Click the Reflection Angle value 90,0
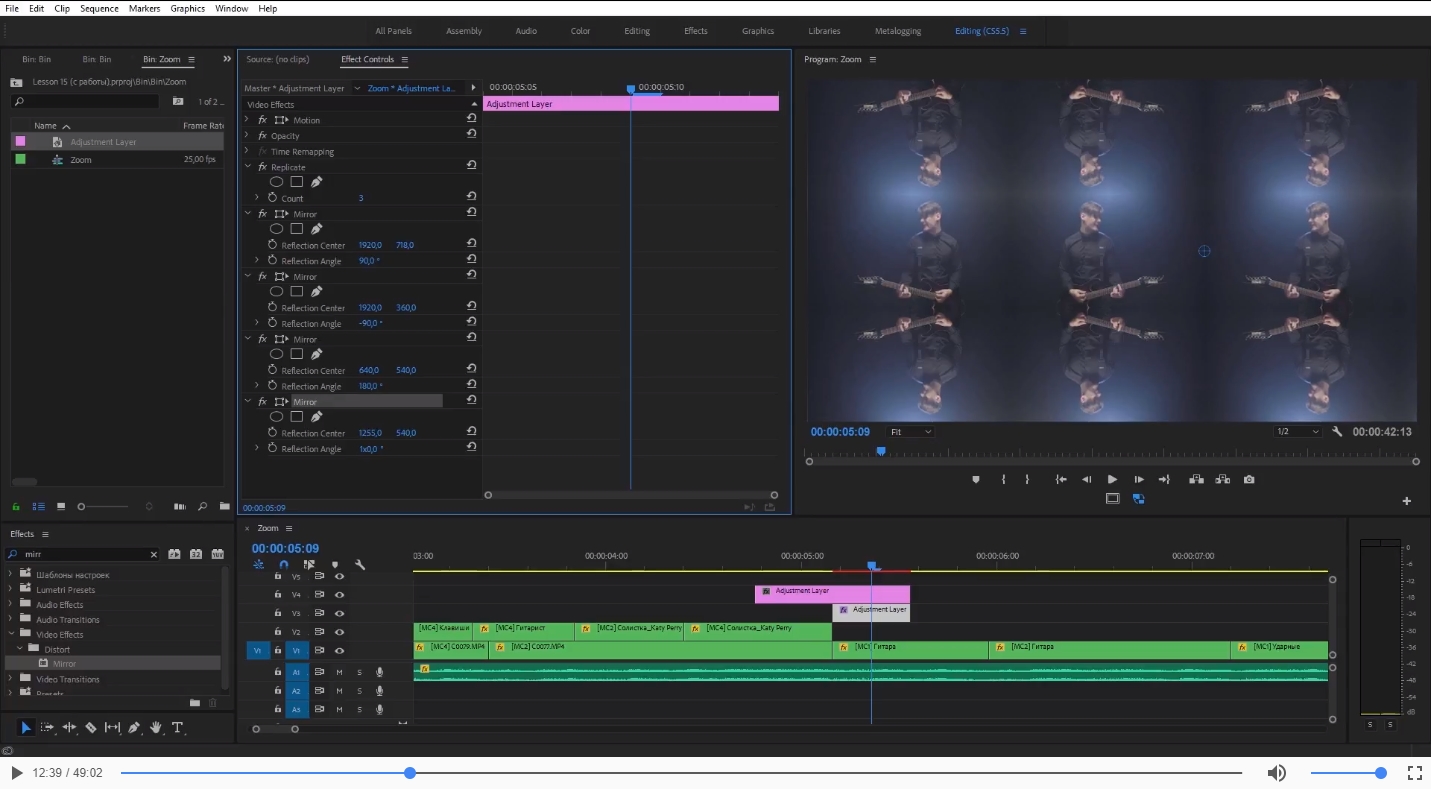Viewport: 1431px width, 789px height. click(x=369, y=261)
